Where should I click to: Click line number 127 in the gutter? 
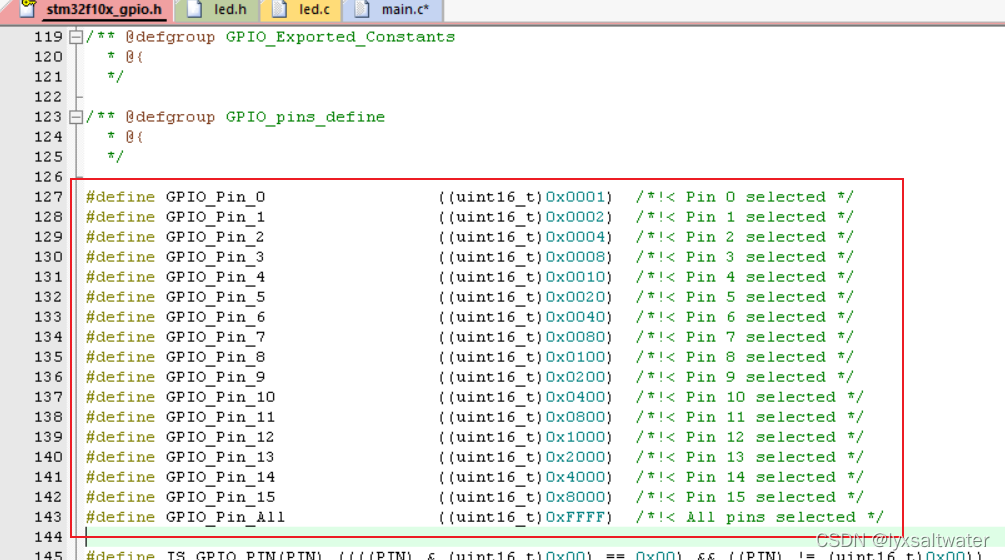tap(49, 197)
